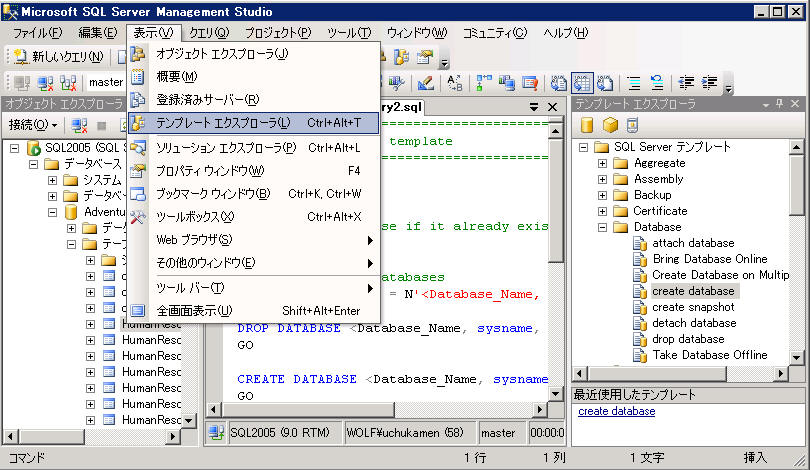Choose オブジェクト エクスプローラ(J) menu item

254,54
